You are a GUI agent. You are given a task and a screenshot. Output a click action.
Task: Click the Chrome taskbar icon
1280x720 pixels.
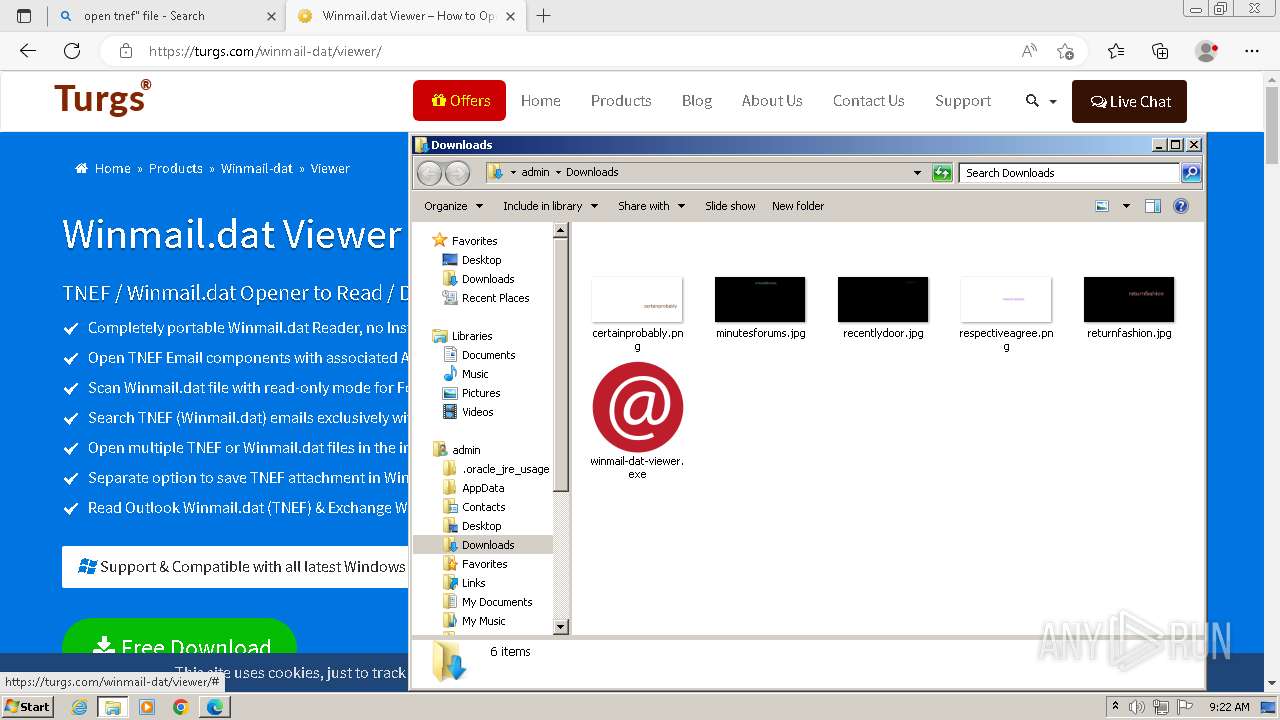181,707
